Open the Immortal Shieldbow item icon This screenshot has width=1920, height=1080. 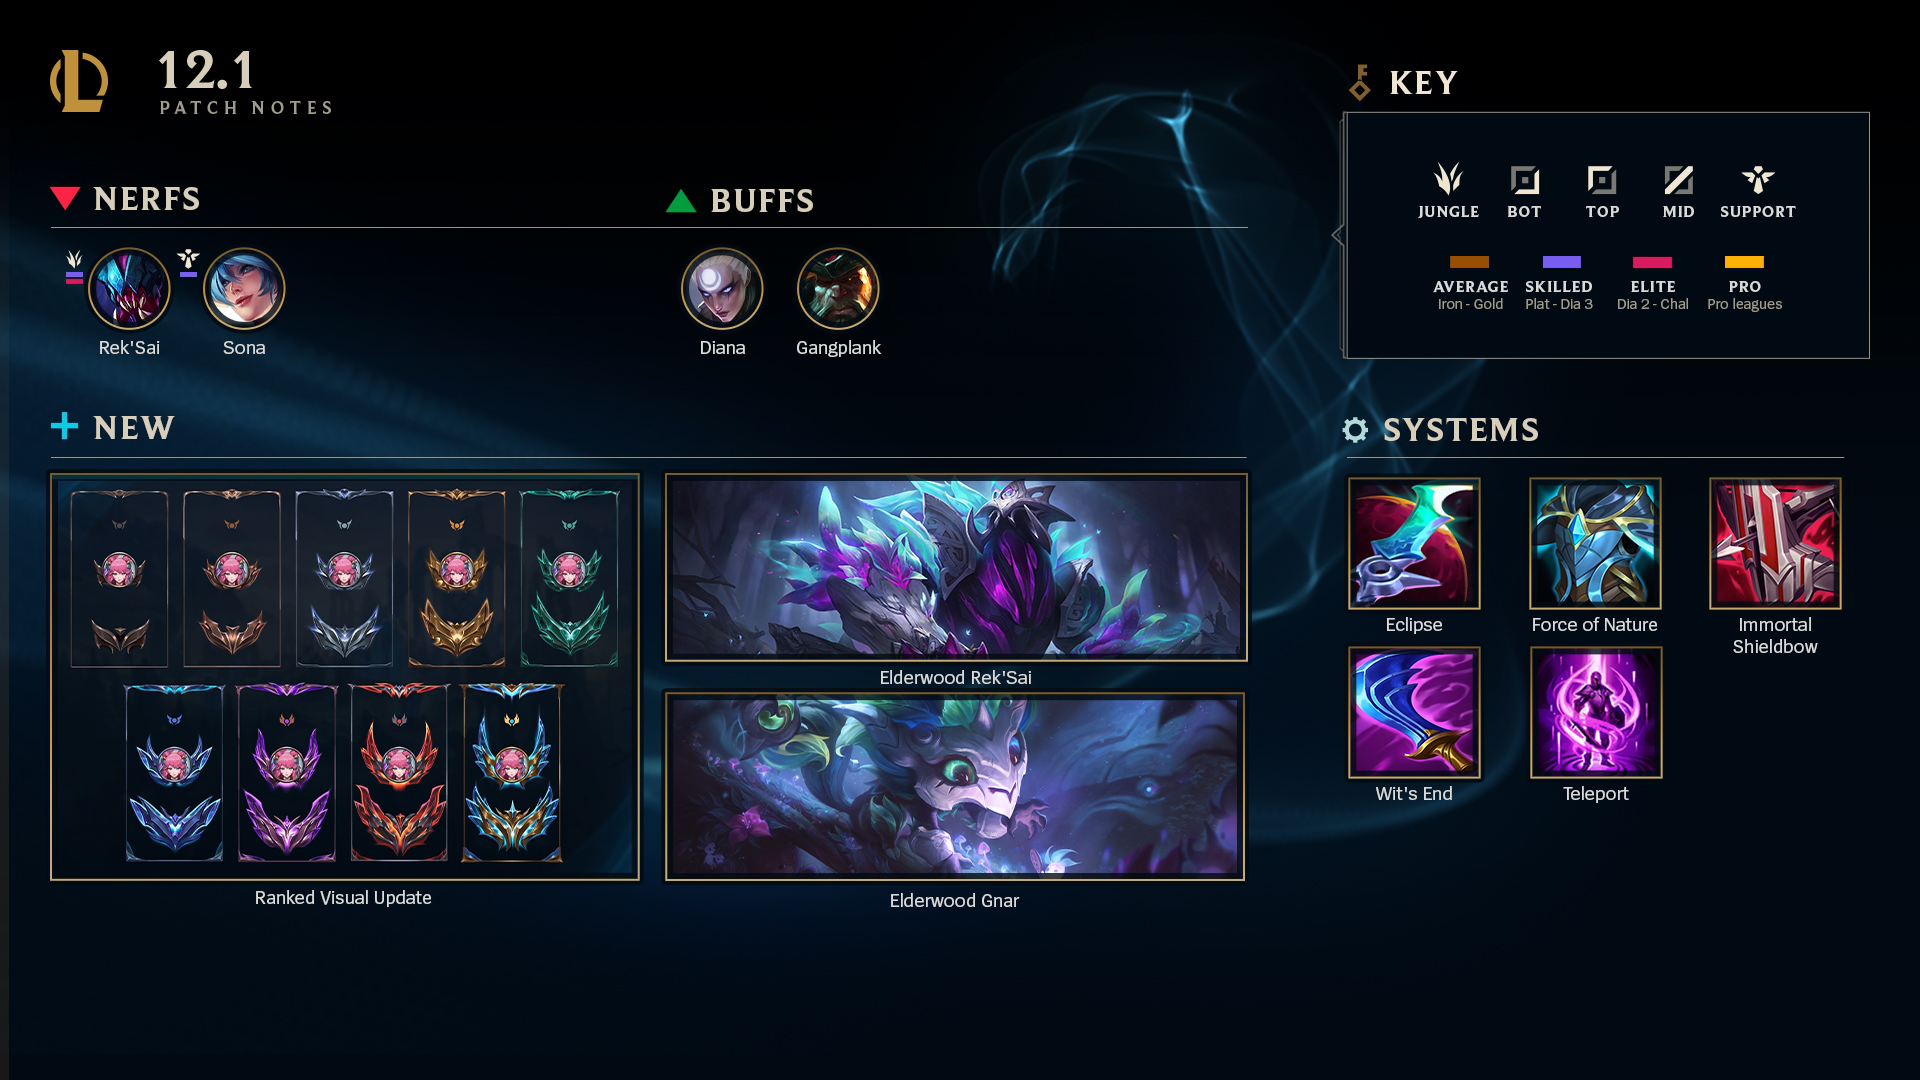click(1775, 543)
